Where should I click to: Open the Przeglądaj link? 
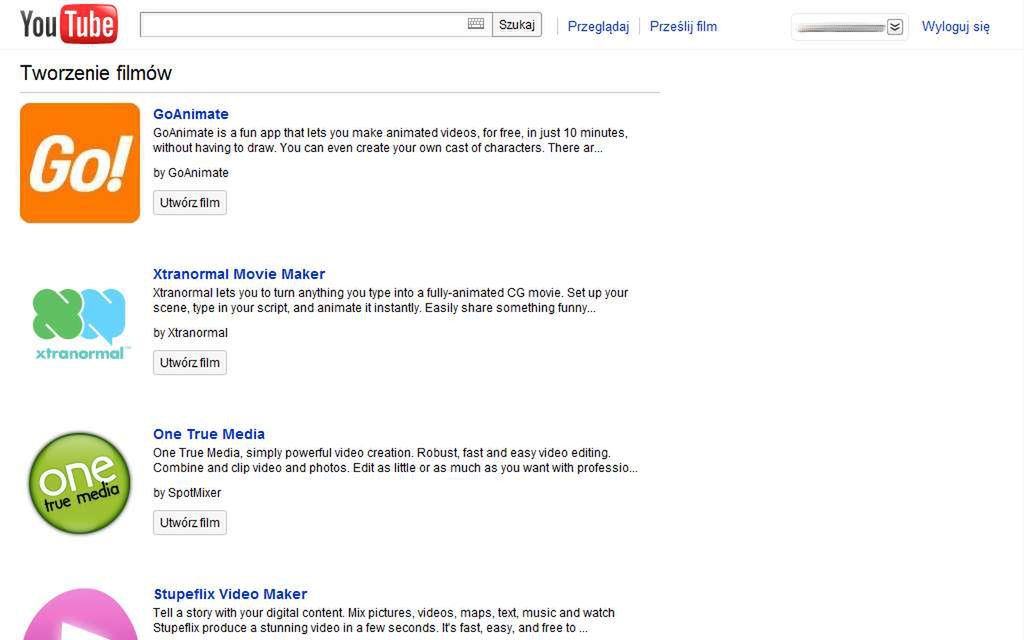pyautogui.click(x=598, y=26)
